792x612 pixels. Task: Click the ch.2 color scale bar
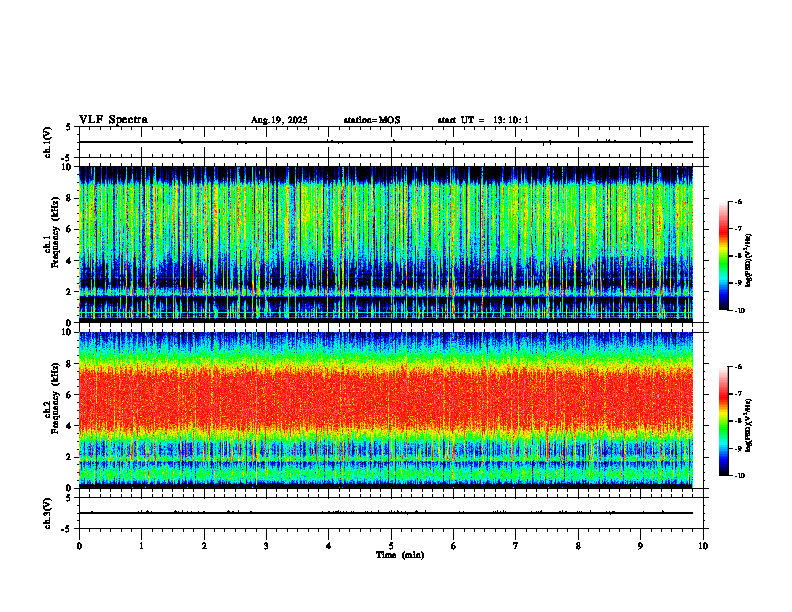pyautogui.click(x=724, y=421)
